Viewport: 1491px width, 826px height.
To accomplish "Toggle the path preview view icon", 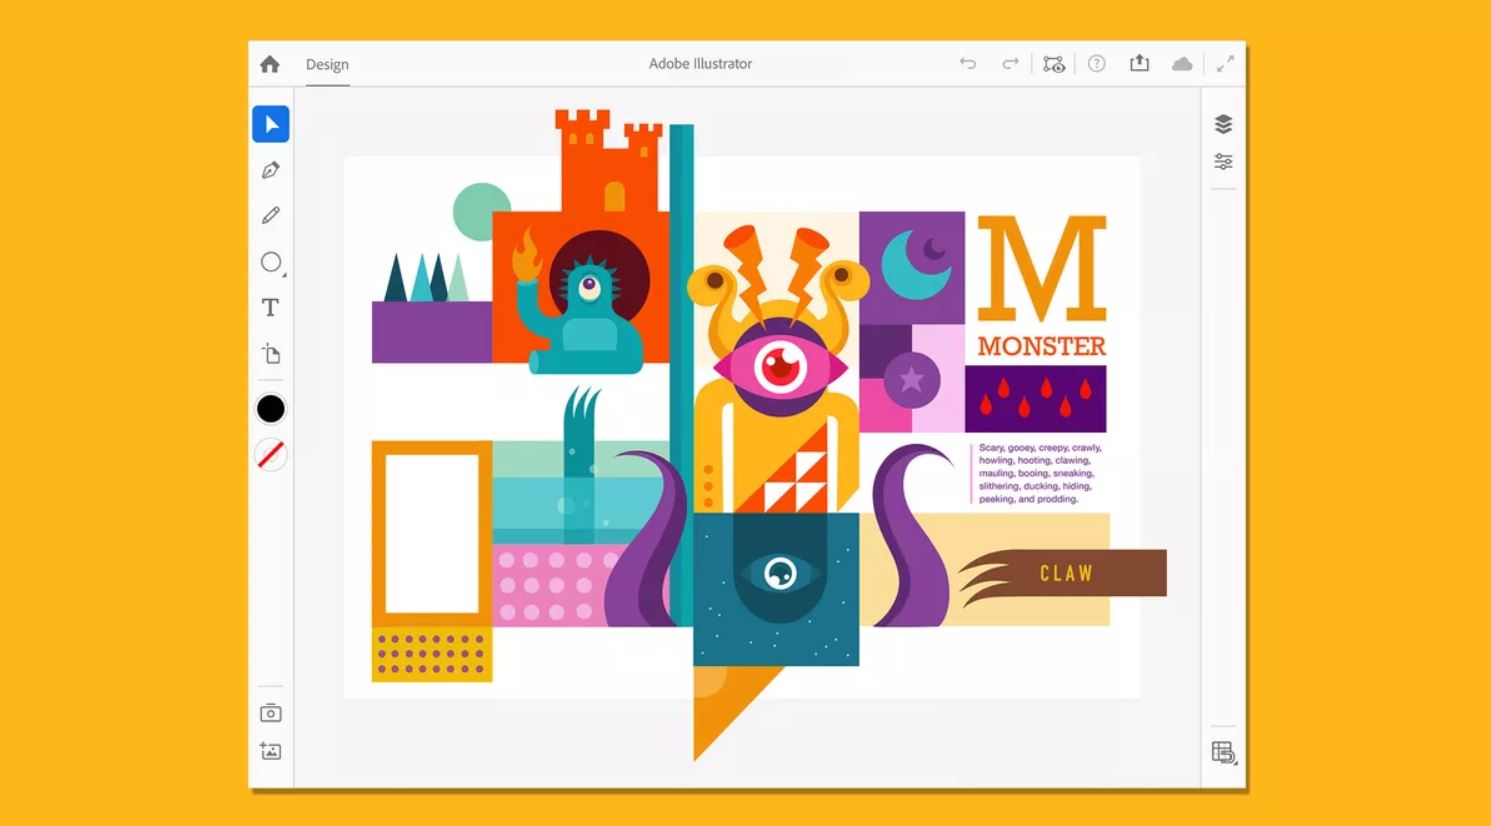I will click(1054, 64).
